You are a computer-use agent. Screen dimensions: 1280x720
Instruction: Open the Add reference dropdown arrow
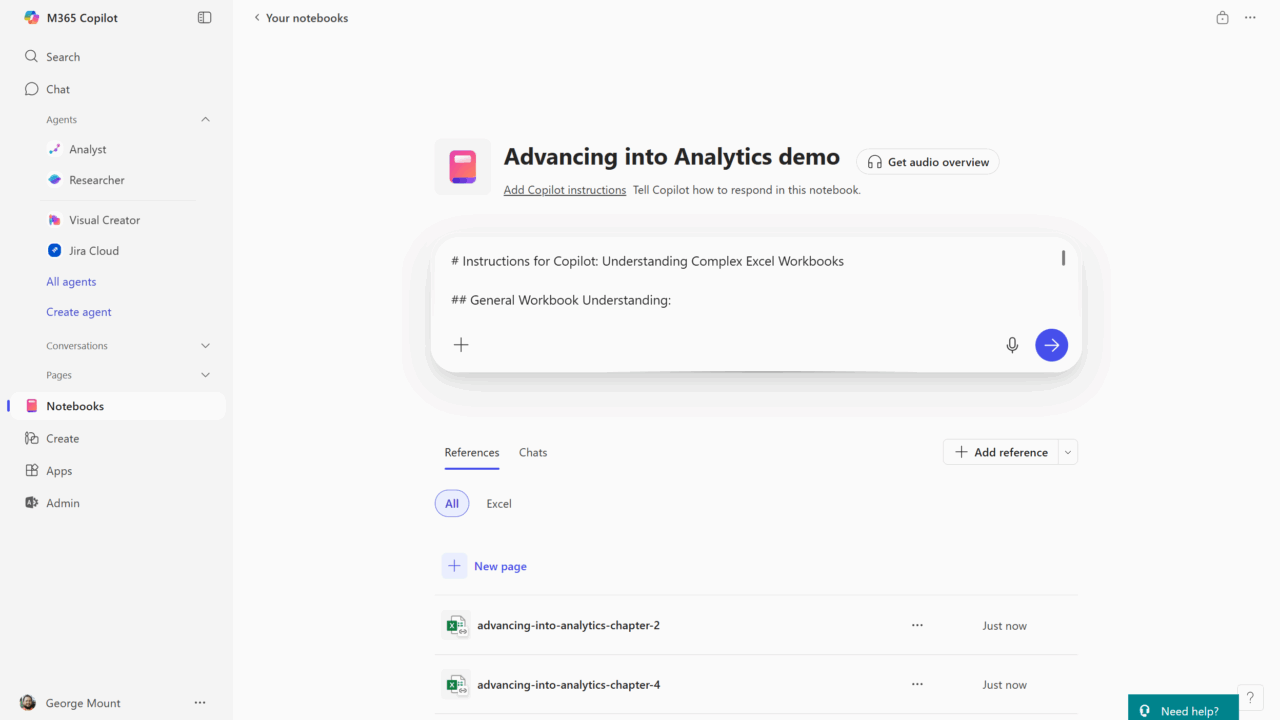click(x=1068, y=452)
